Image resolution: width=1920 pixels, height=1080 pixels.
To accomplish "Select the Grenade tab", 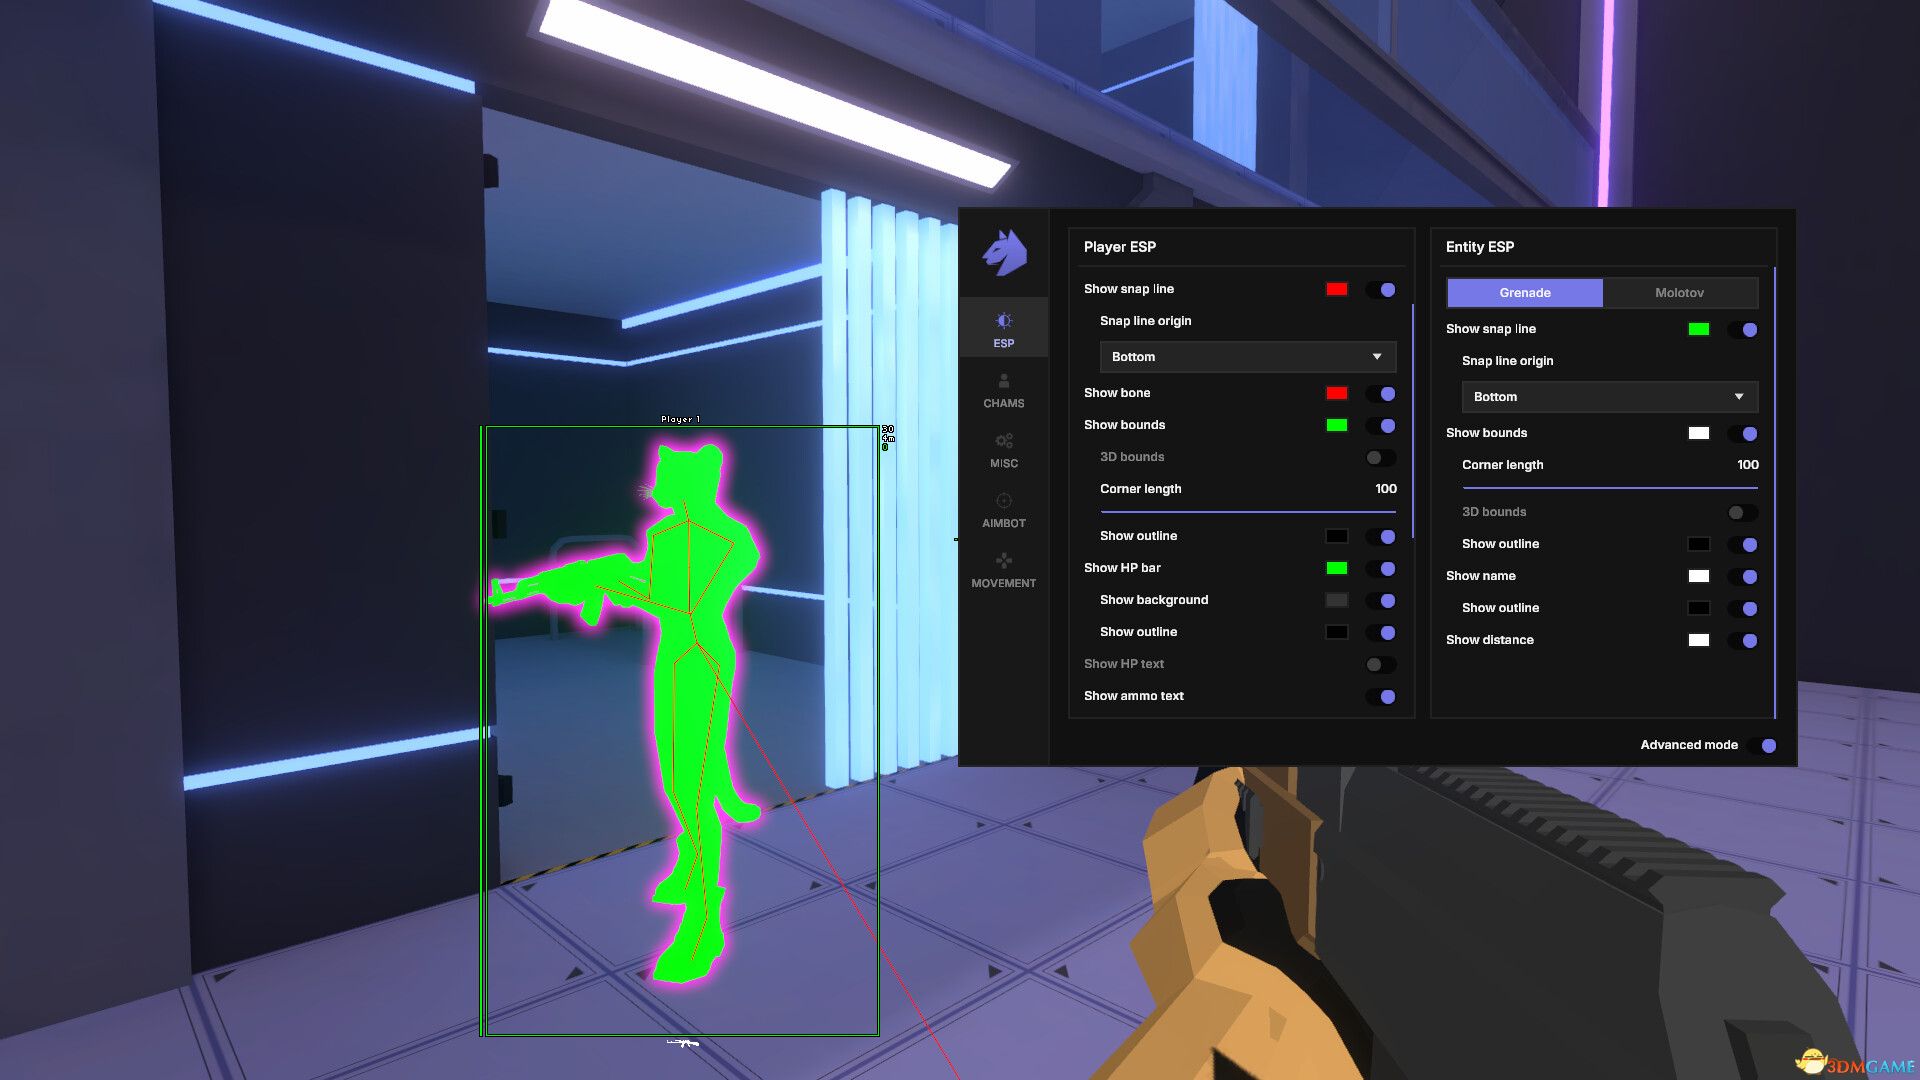I will click(x=1524, y=293).
